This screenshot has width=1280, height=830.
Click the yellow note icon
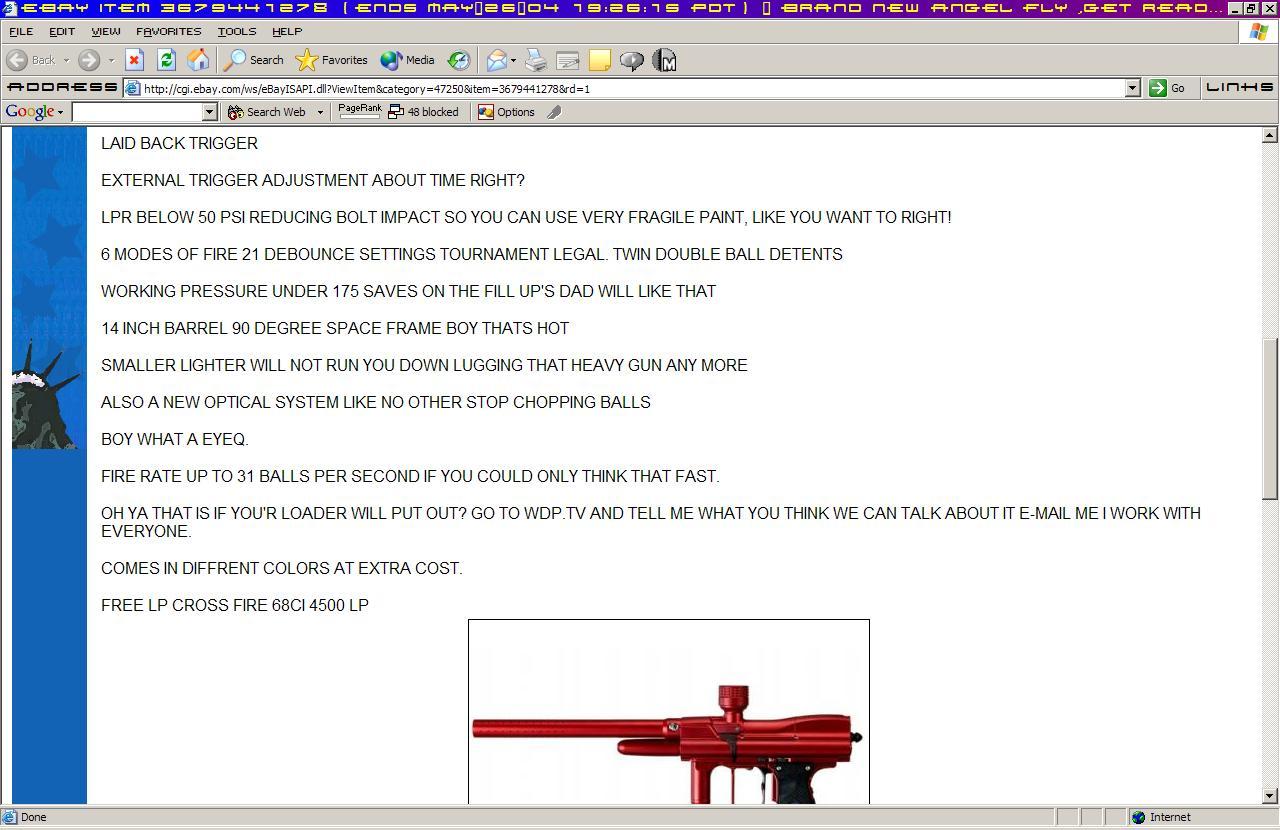tap(599, 60)
